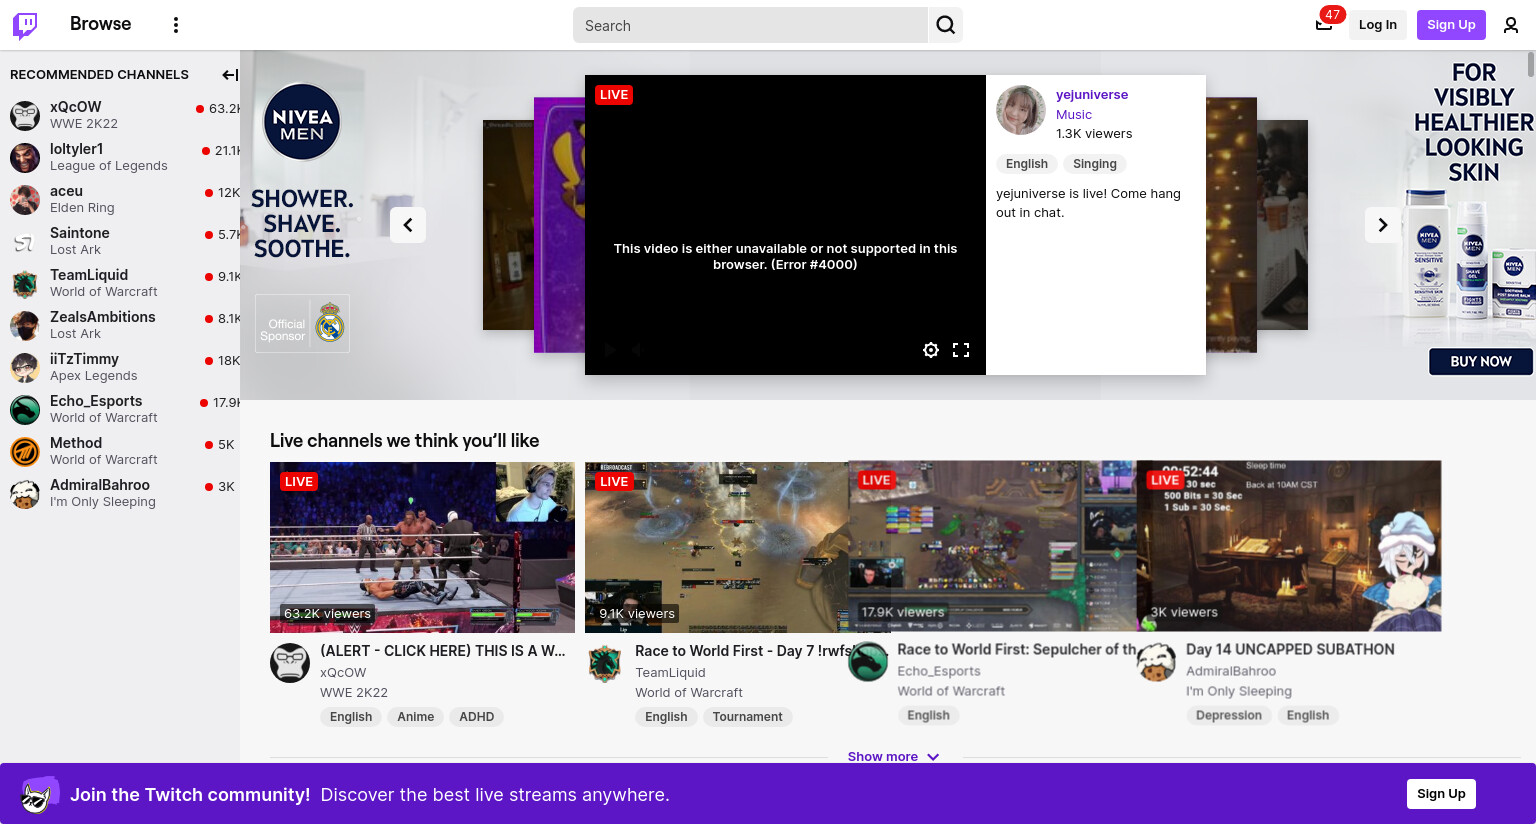1536x824 pixels.
Task: Collapse the recommended channels sidebar
Action: click(x=229, y=75)
